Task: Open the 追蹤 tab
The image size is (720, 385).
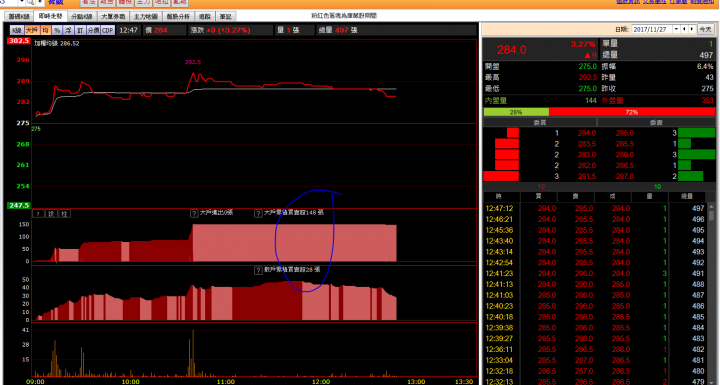Action: click(x=205, y=17)
